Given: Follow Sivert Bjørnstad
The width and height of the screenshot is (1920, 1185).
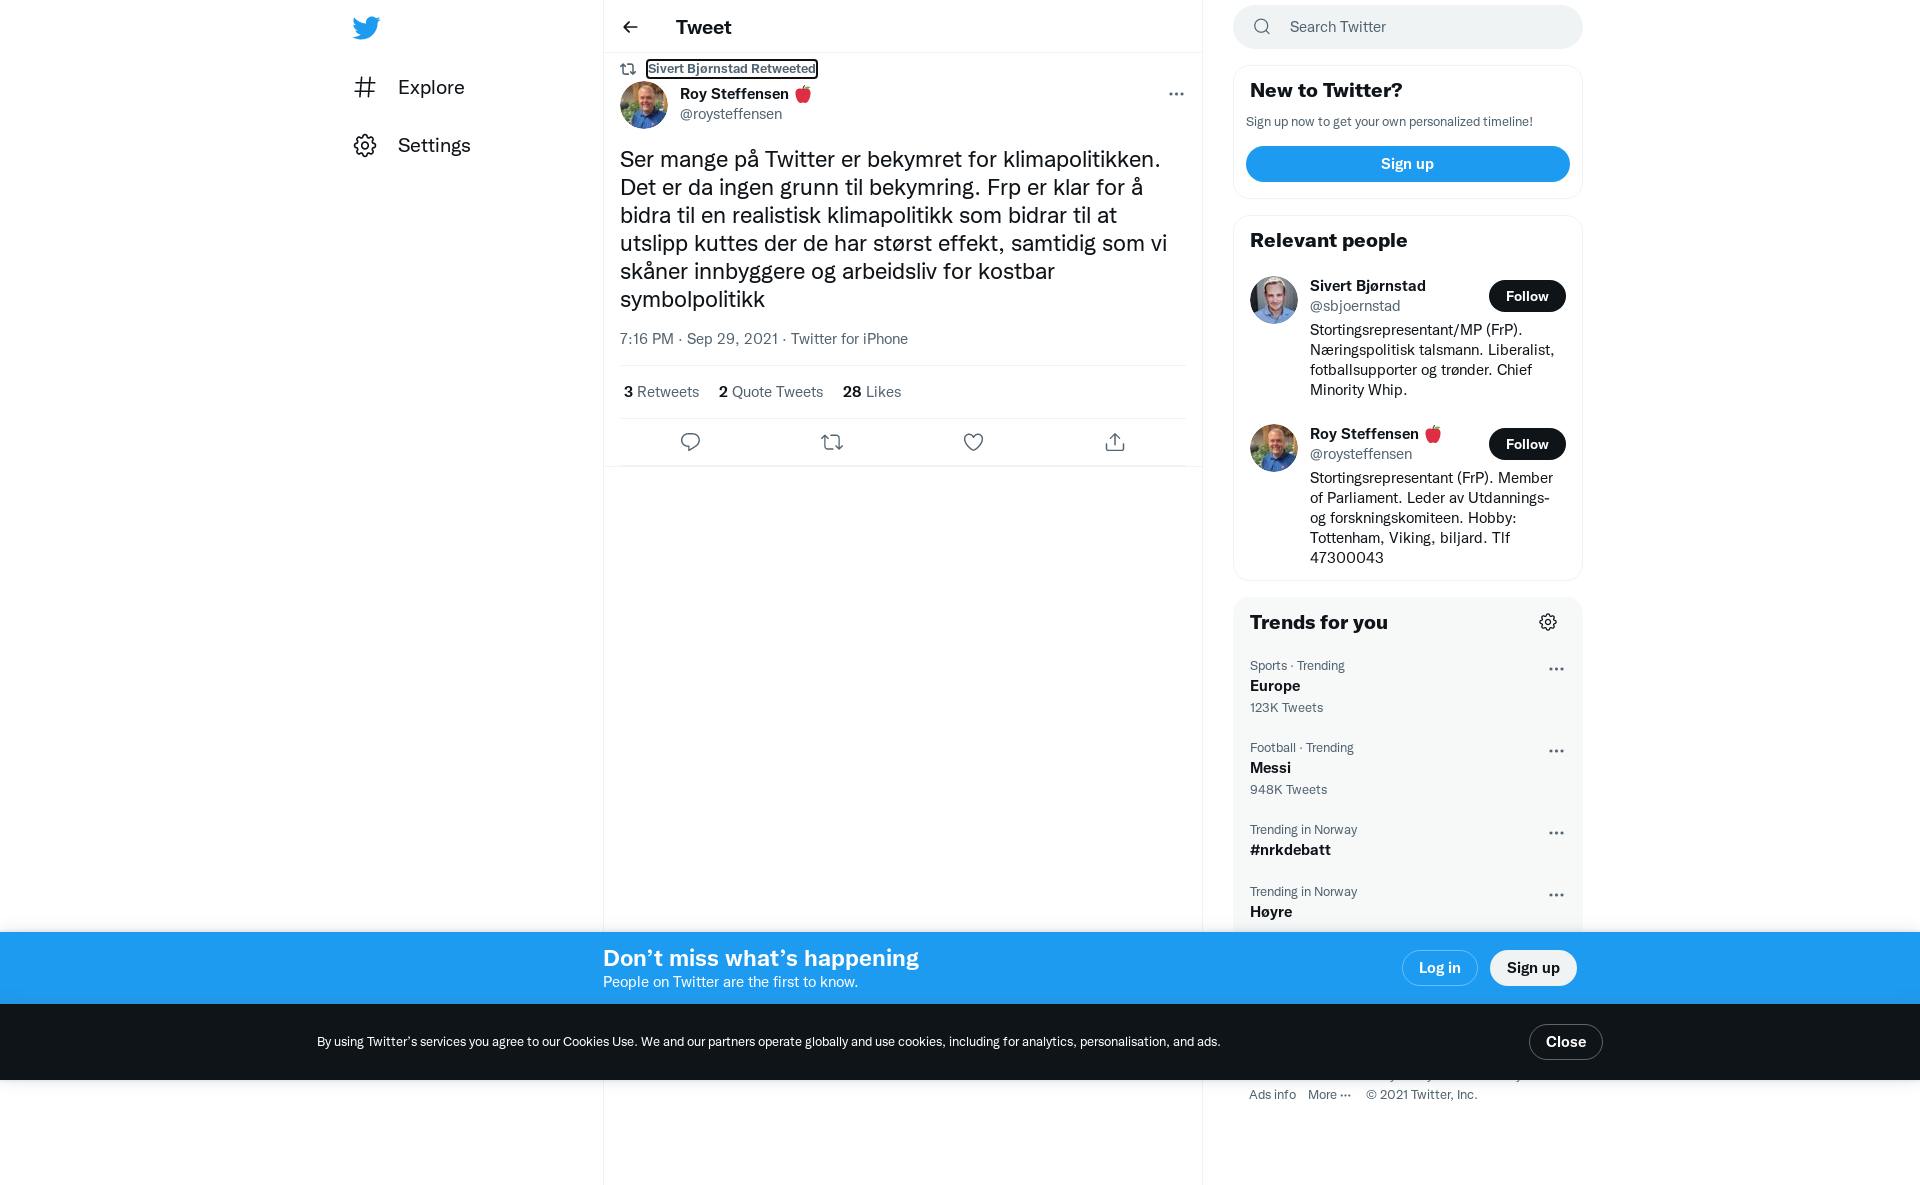Looking at the screenshot, I should [1527, 296].
